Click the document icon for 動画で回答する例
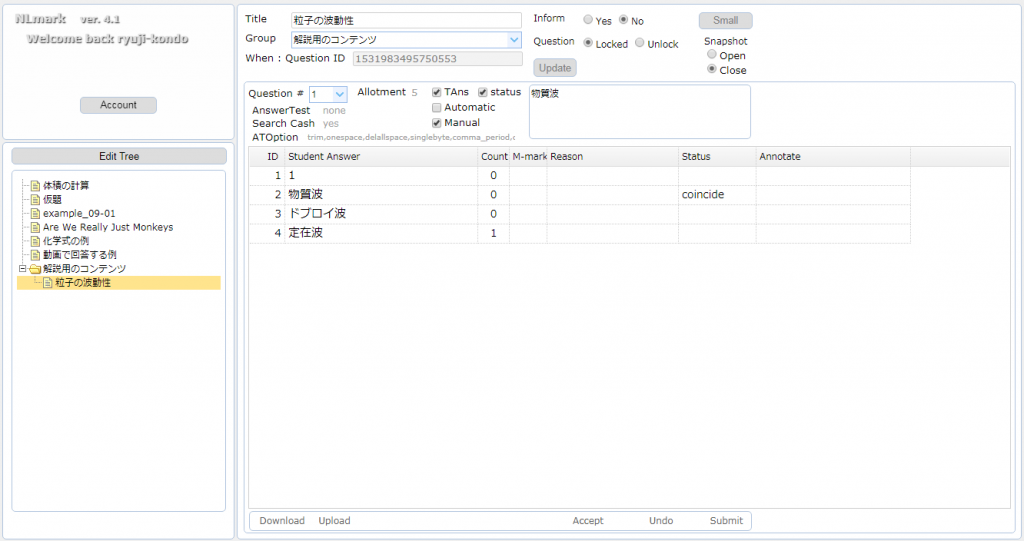Screen dimensions: 1024x541 [x=35, y=255]
